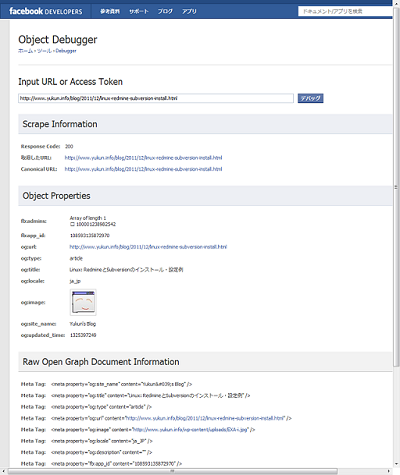Open the サポート navigation item
Screen dimensions: 400x475
click(x=139, y=11)
